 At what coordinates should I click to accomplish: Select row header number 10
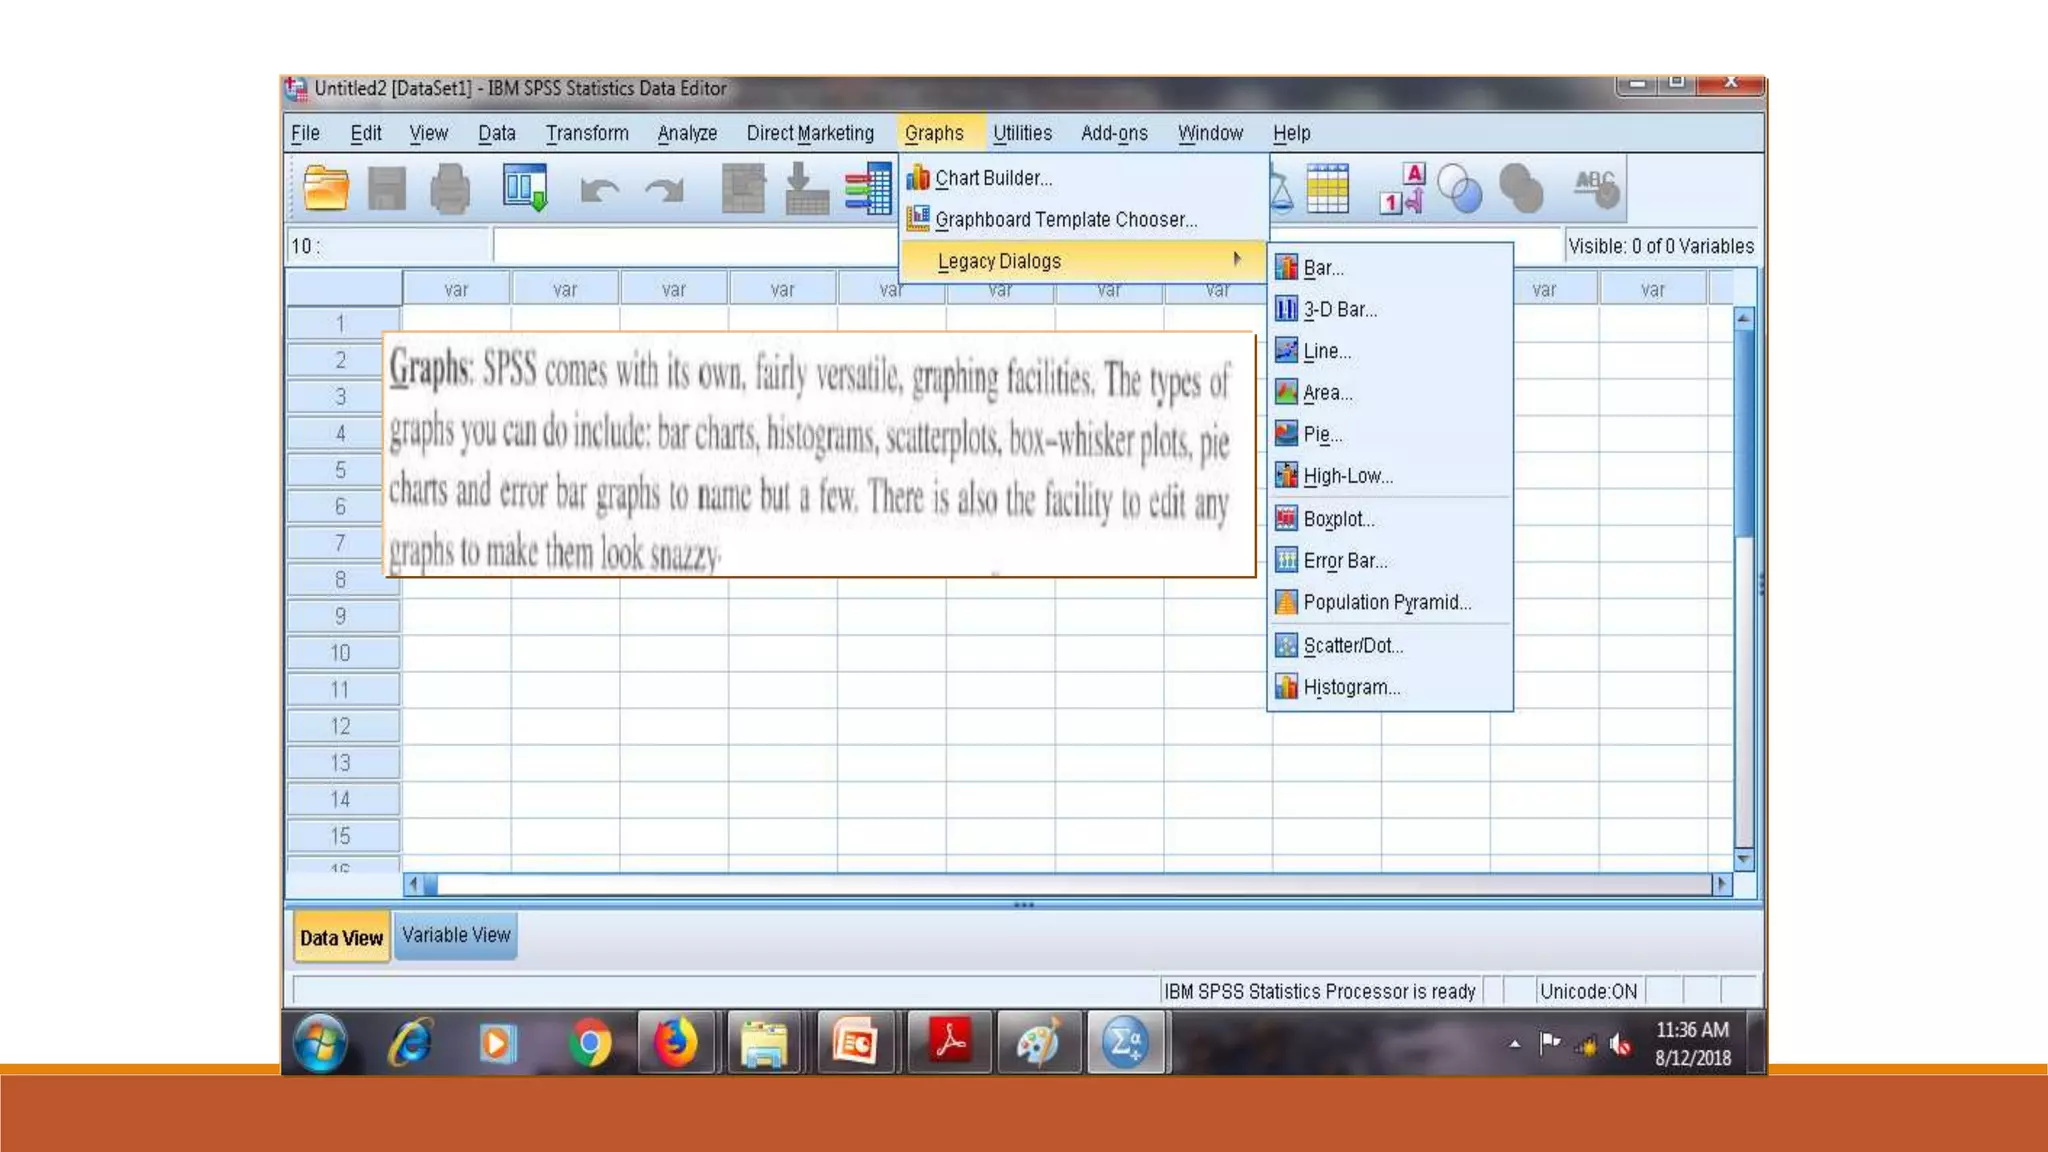(341, 653)
